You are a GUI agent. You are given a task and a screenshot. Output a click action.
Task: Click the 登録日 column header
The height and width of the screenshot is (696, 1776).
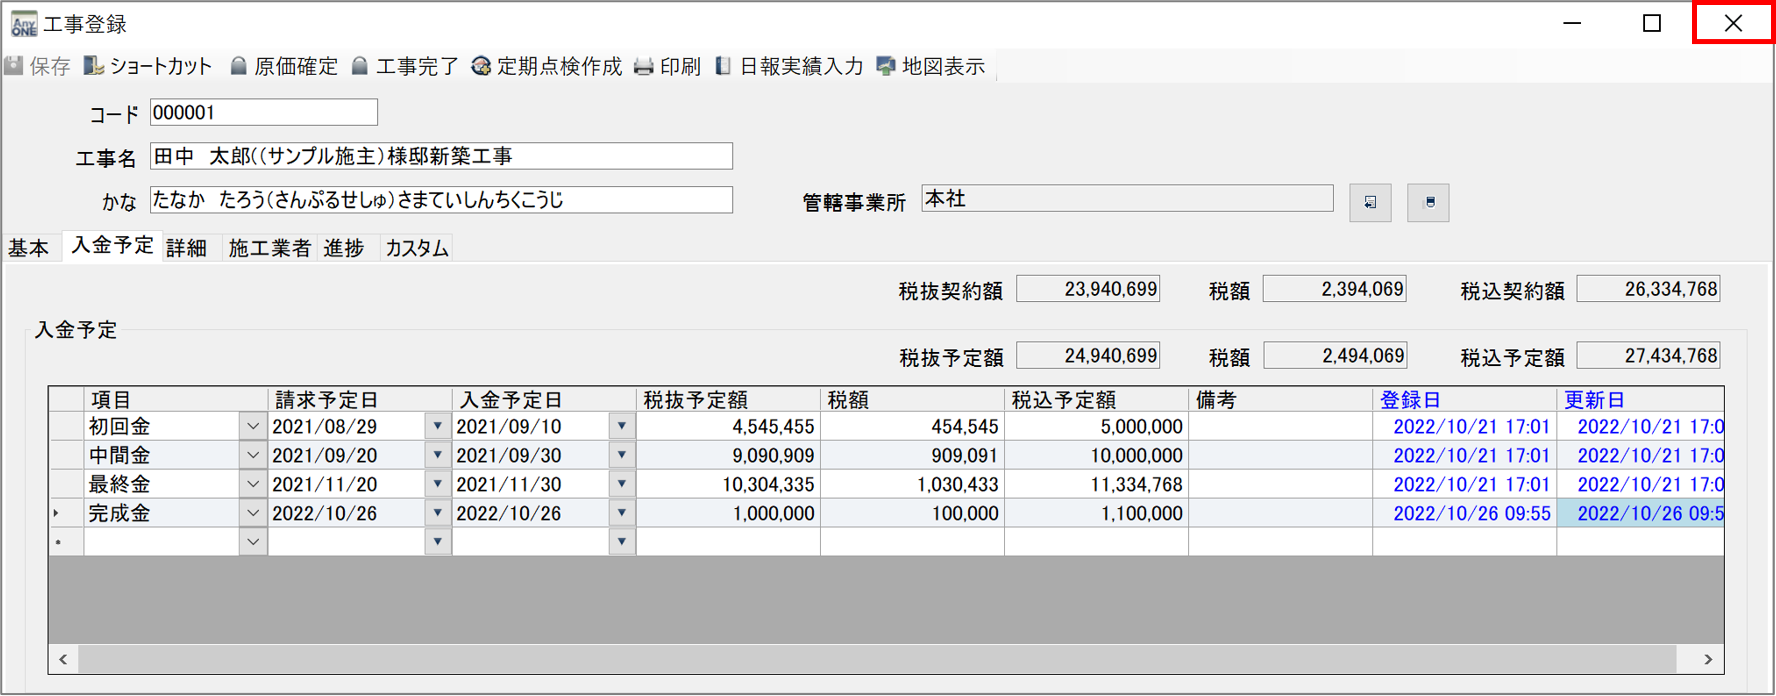tap(1410, 400)
